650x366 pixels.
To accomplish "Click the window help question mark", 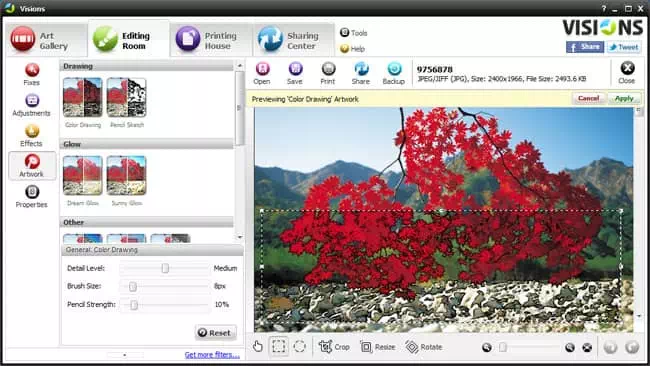I will 604,8.
